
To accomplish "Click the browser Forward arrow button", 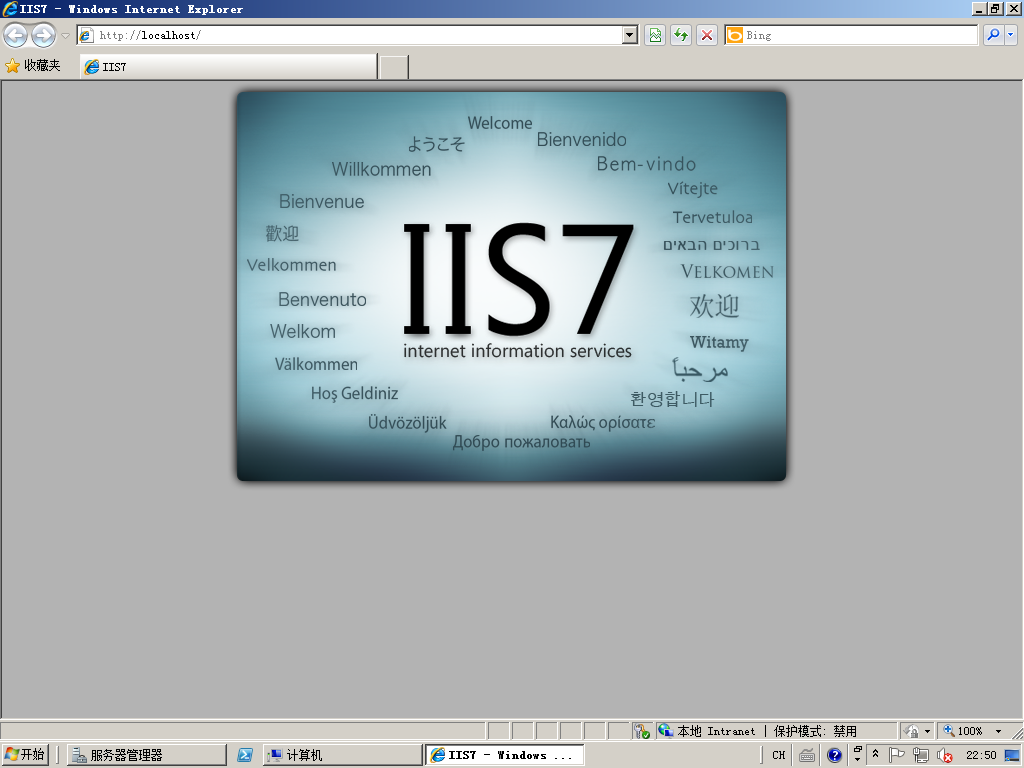I will (44, 35).
